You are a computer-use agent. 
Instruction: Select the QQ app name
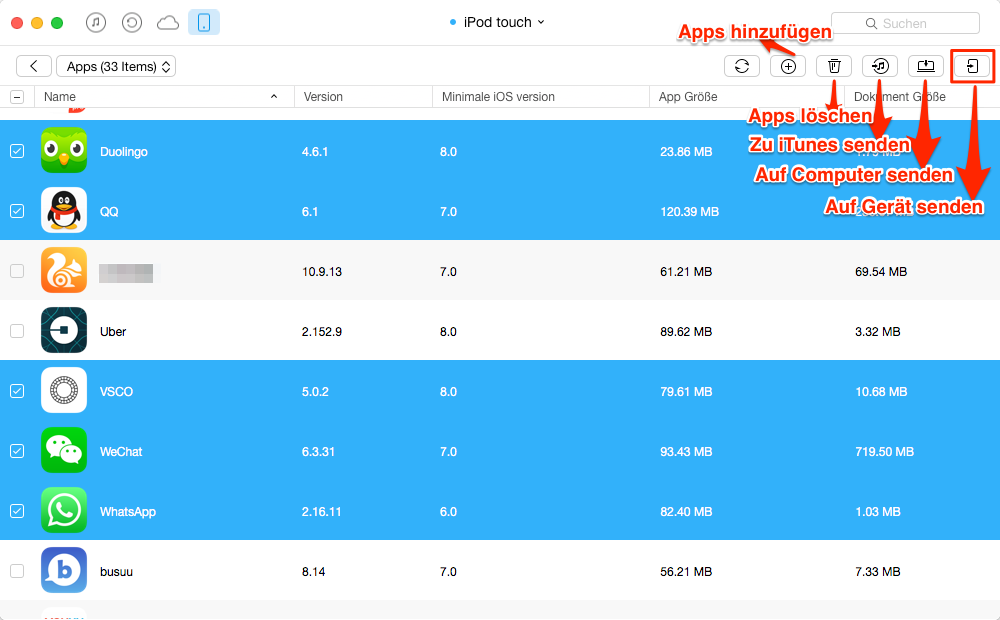[109, 212]
